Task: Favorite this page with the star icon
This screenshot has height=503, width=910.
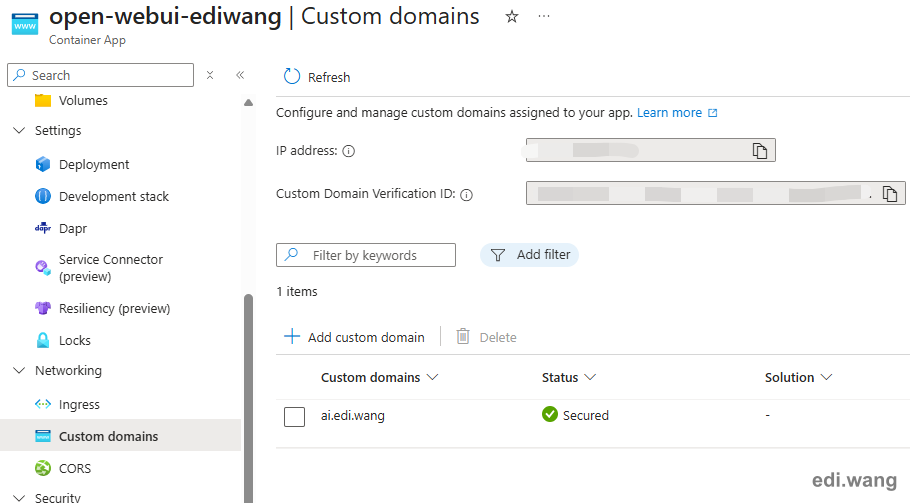Action: click(x=511, y=17)
